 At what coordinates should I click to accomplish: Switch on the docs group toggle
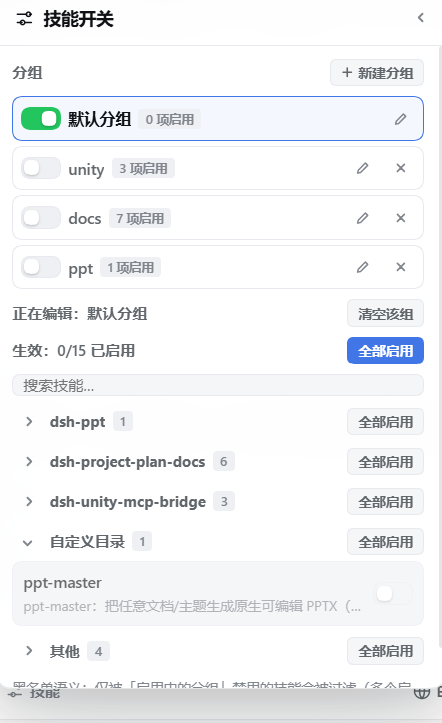(41, 218)
